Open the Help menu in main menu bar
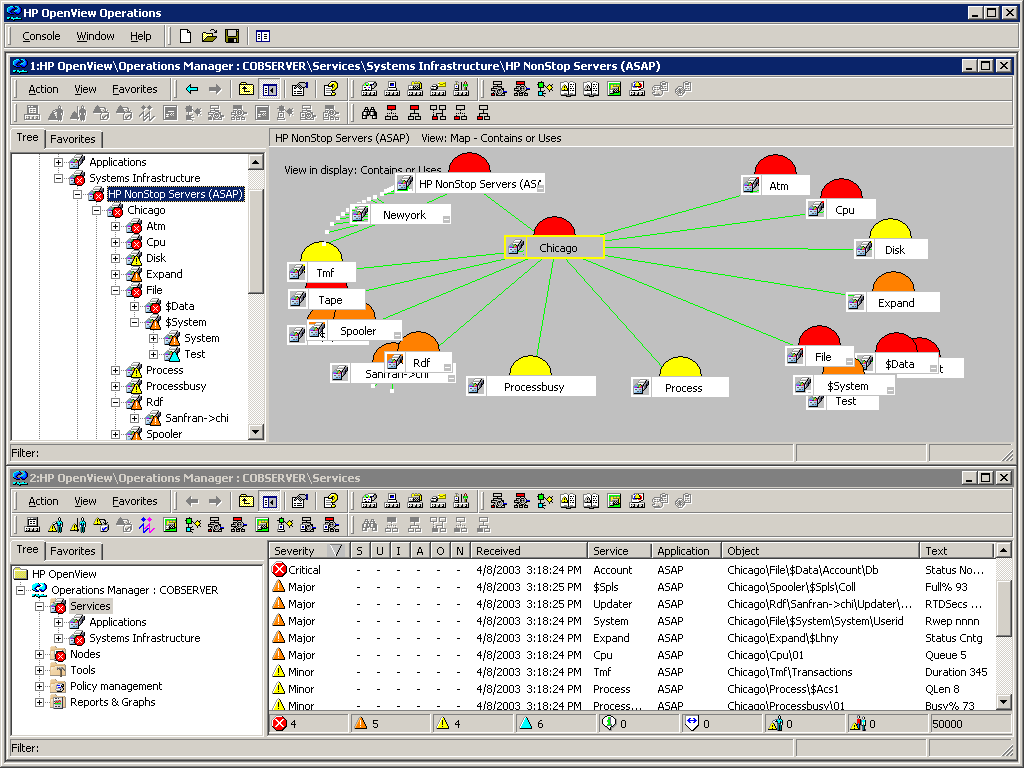The image size is (1024, 768). (x=140, y=37)
